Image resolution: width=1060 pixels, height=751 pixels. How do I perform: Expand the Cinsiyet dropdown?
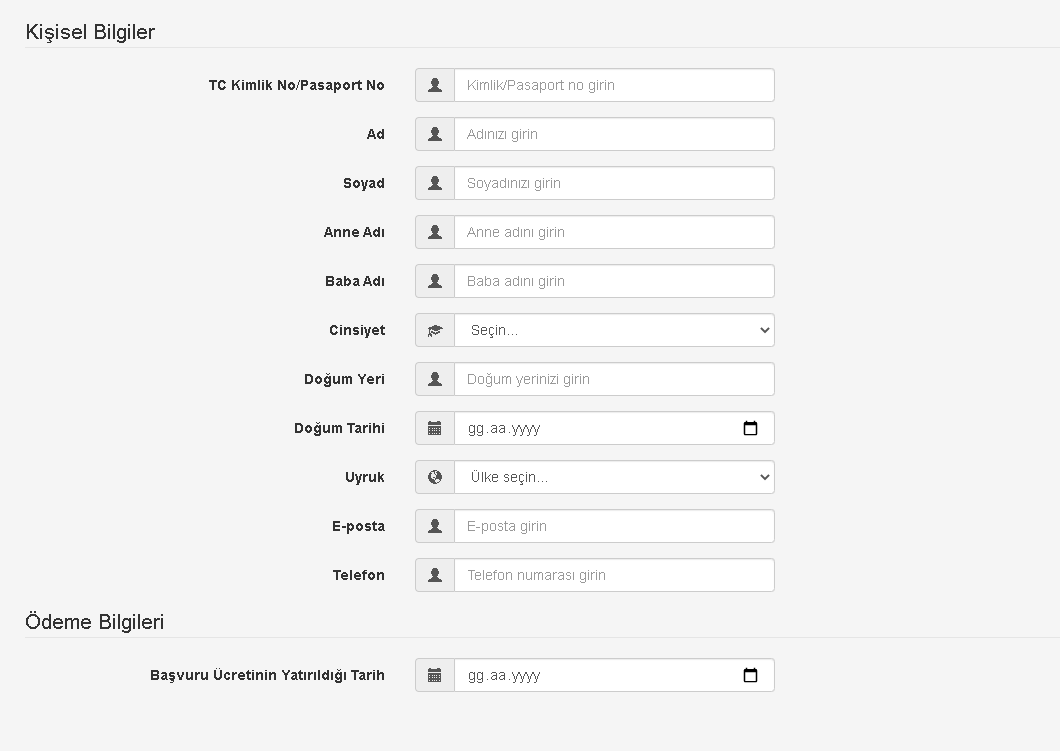614,330
